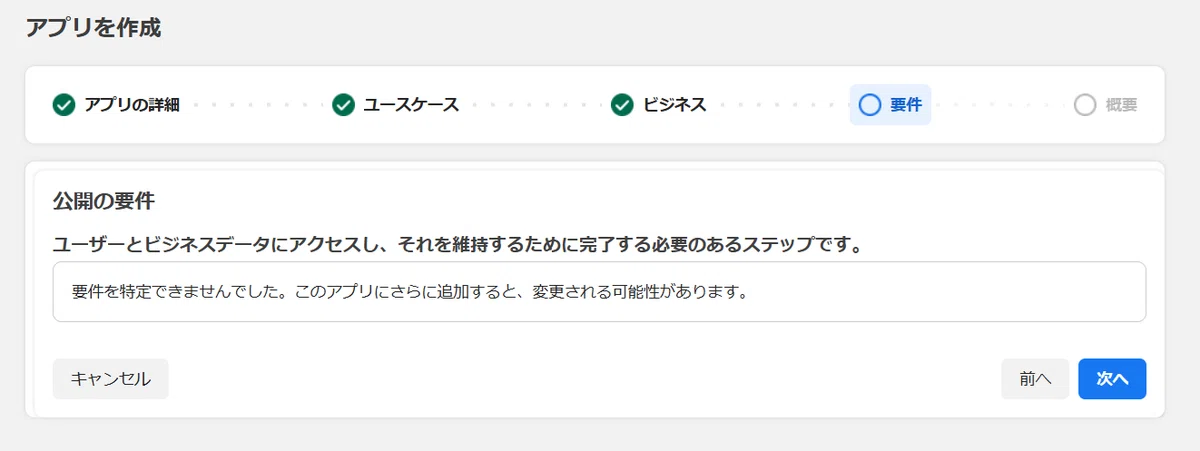Select the ユースケース step label
This screenshot has width=1200, height=451.
pos(411,105)
